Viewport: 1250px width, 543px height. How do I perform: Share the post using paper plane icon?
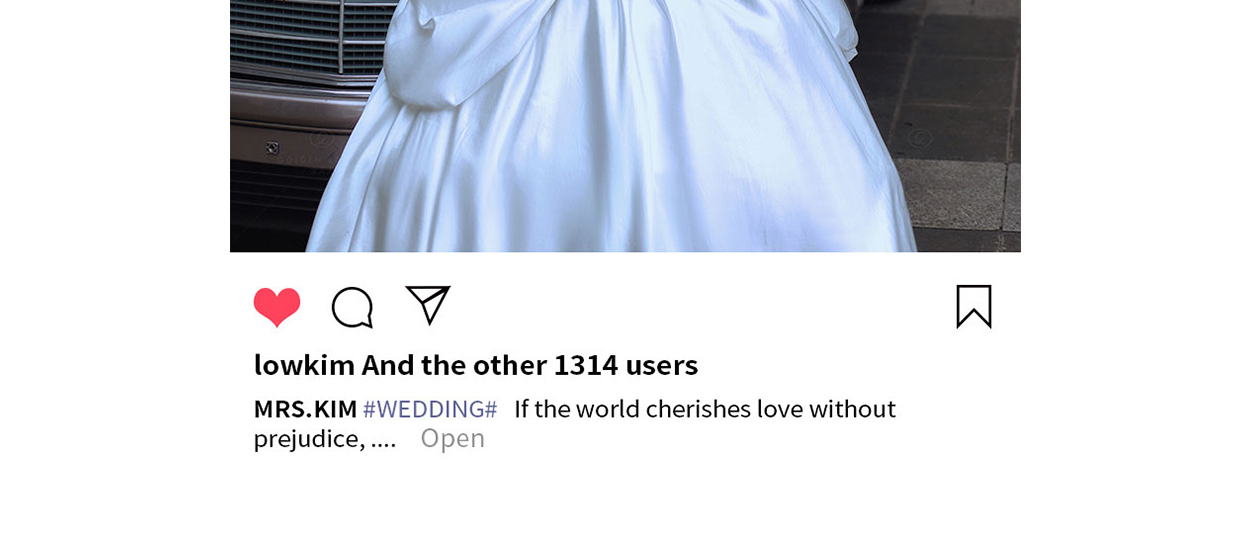tap(427, 305)
